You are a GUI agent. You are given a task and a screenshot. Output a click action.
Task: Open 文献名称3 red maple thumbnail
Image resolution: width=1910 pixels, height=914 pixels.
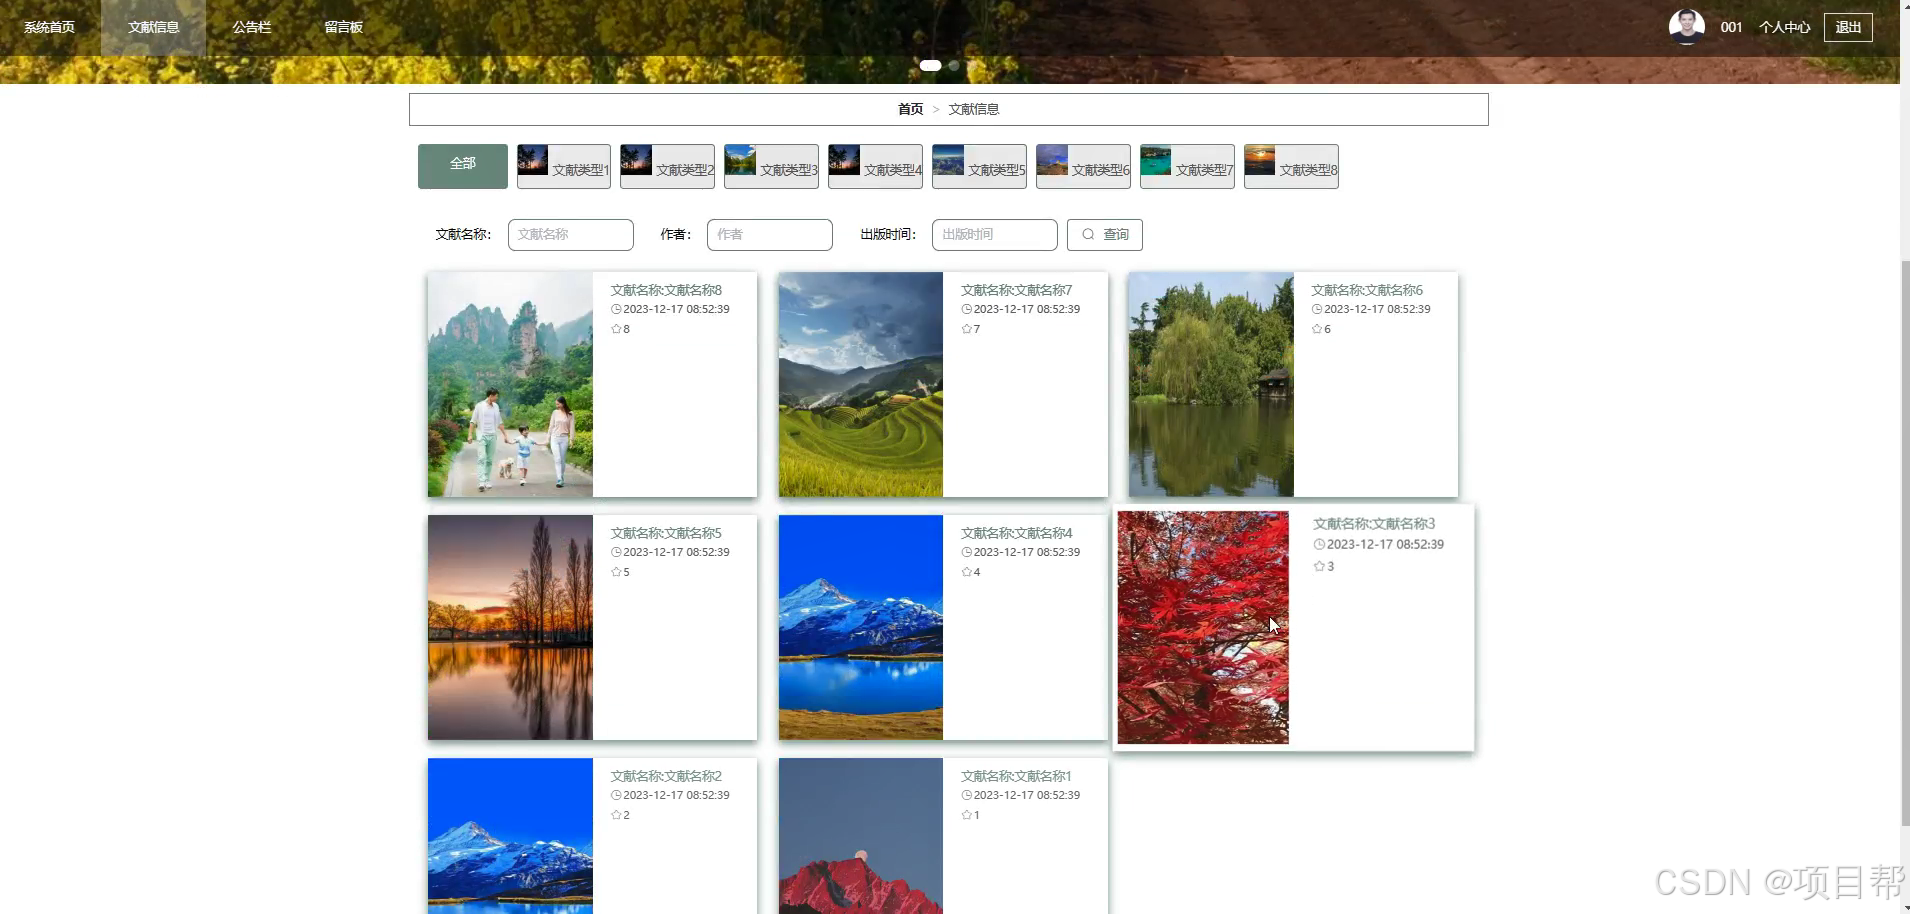point(1203,627)
